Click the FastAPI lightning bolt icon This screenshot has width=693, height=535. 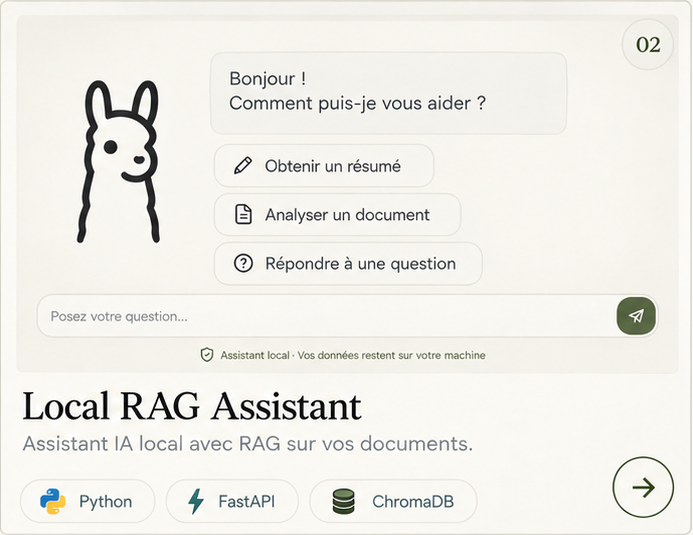point(196,501)
